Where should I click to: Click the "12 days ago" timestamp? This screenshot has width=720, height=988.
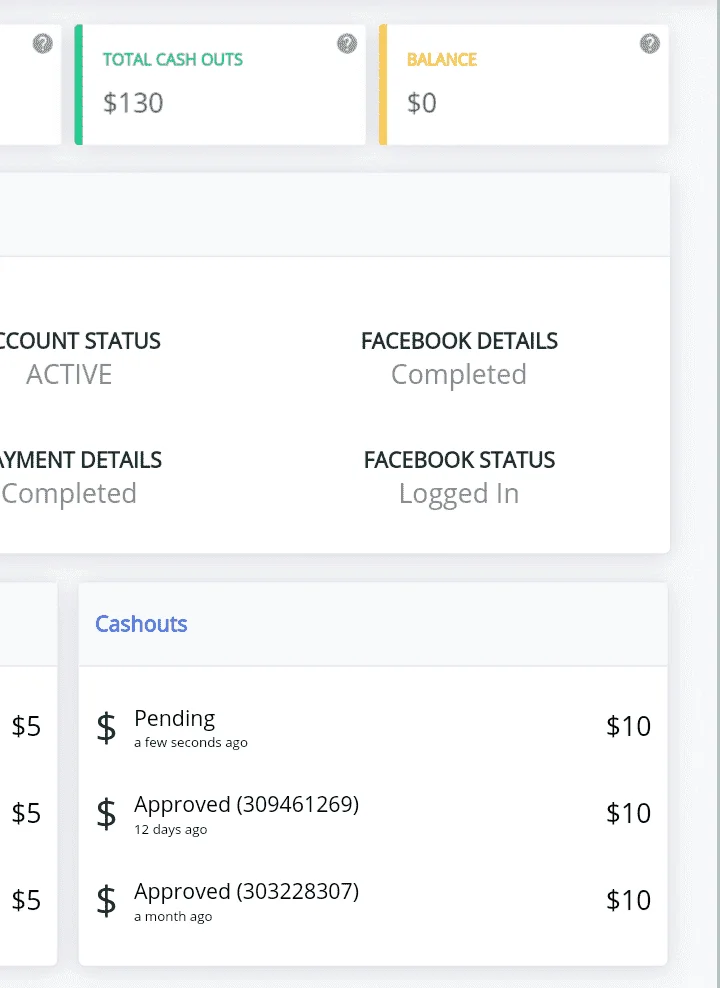pyautogui.click(x=171, y=829)
